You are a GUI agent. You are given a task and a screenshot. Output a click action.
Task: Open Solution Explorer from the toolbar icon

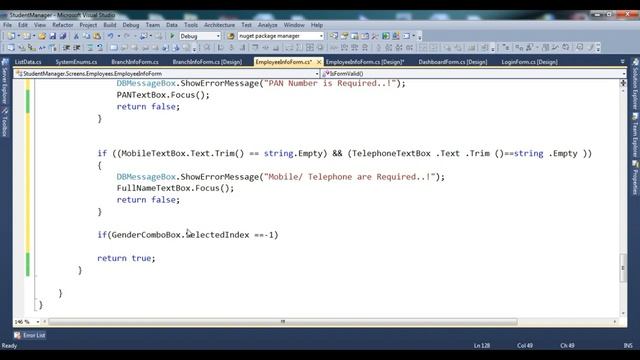[334, 36]
